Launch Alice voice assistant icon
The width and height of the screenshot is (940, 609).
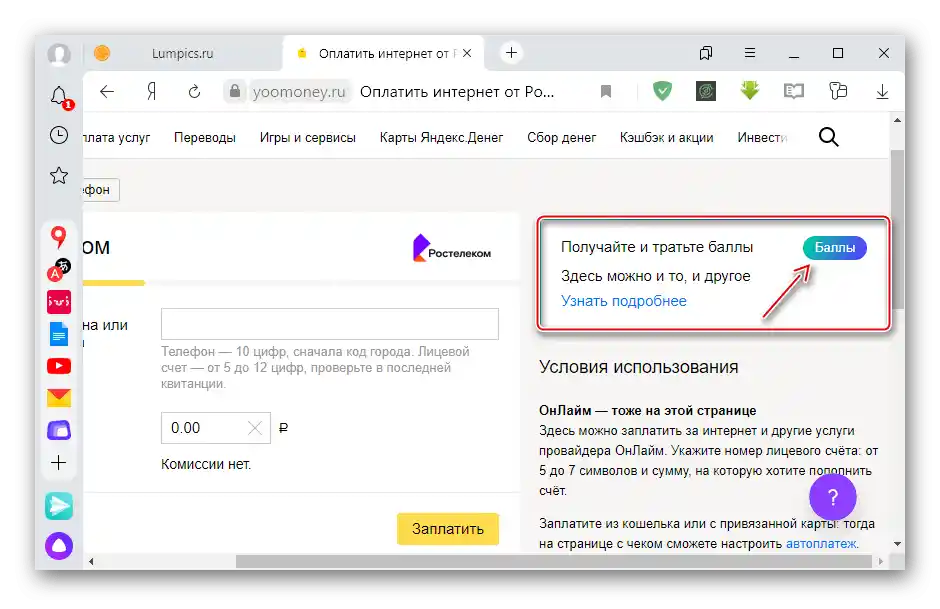click(59, 546)
